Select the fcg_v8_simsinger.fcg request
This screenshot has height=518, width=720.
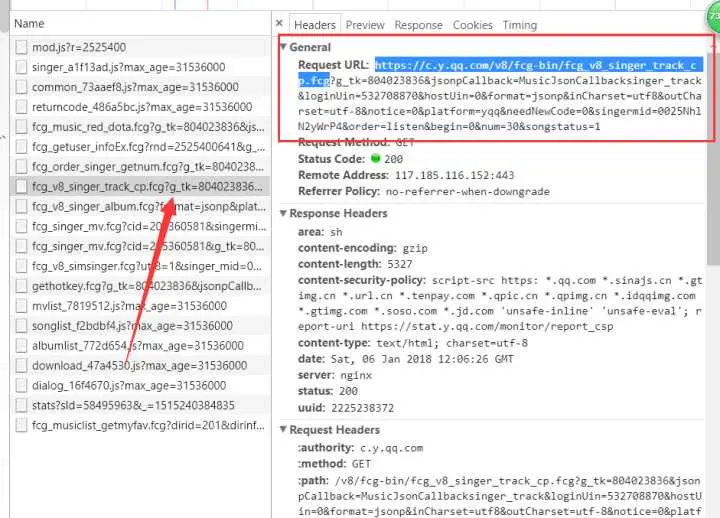pyautogui.click(x=140, y=266)
